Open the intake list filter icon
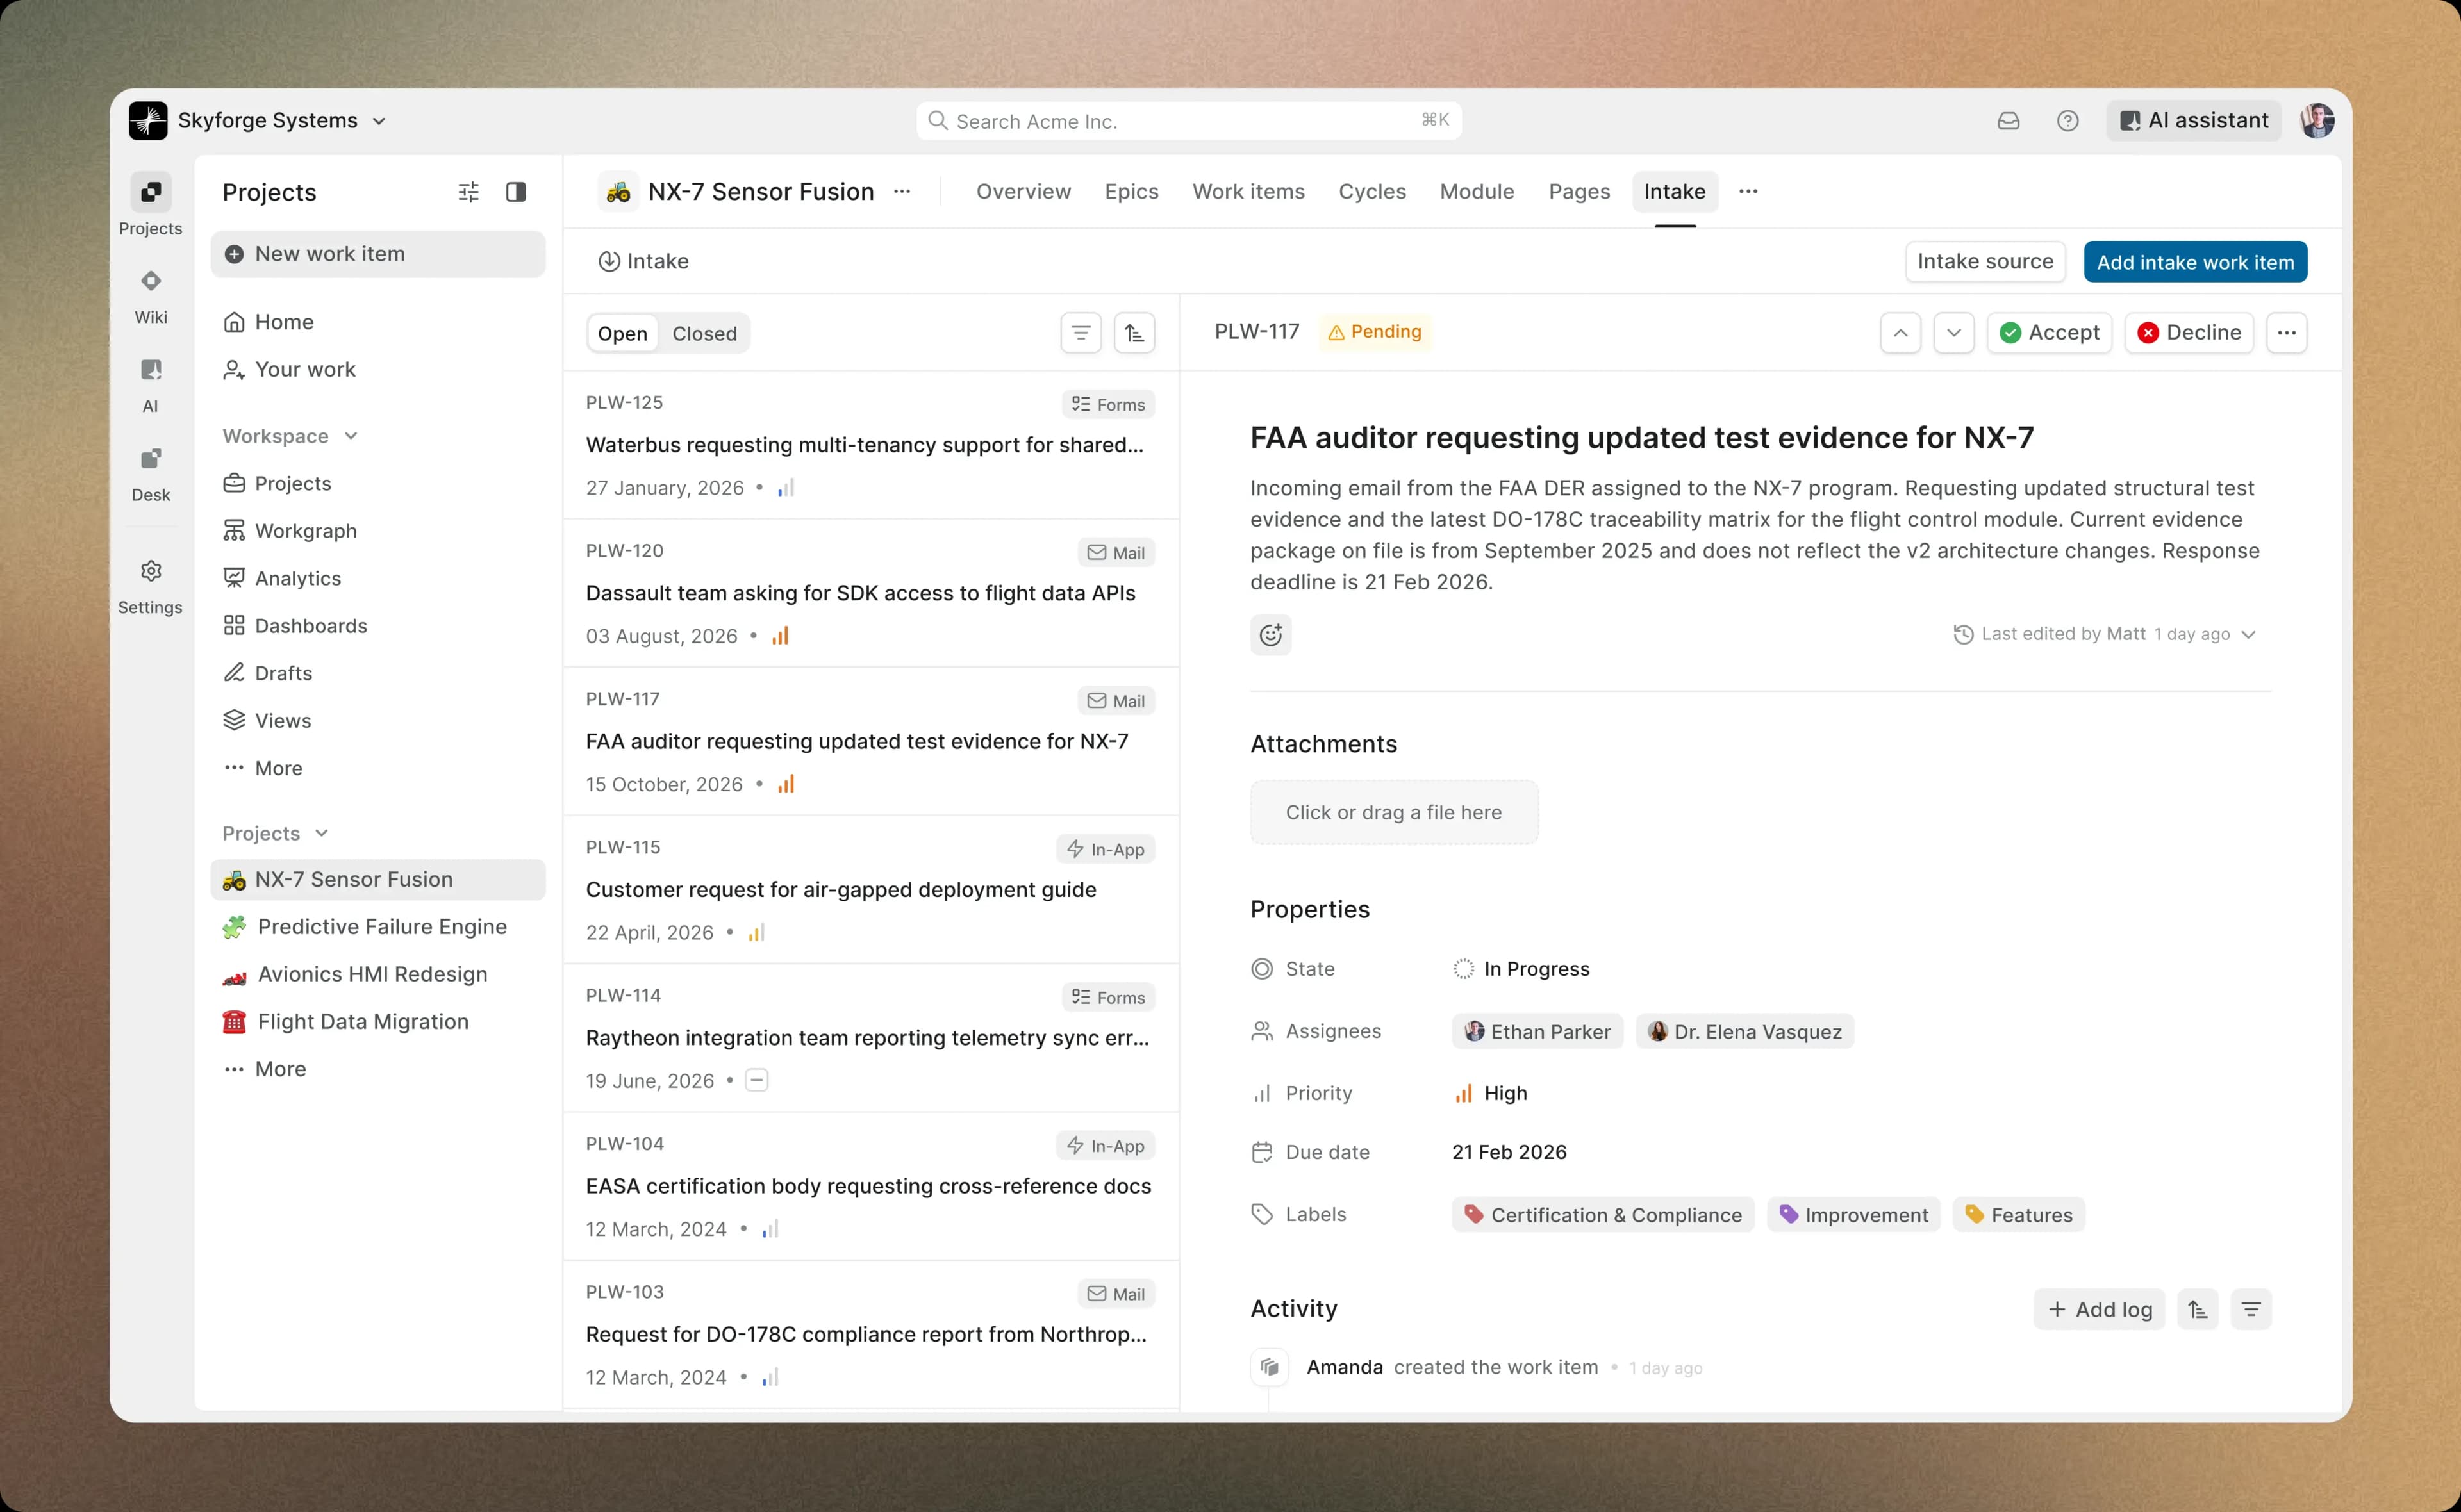This screenshot has height=1512, width=2461. click(x=1080, y=333)
